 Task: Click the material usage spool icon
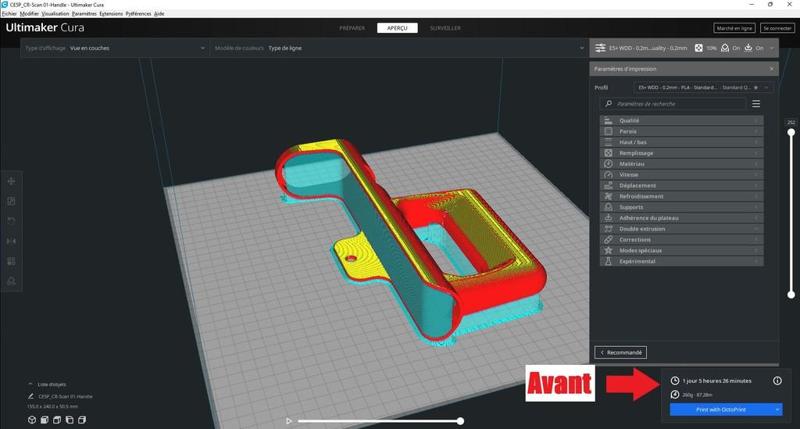(674, 394)
